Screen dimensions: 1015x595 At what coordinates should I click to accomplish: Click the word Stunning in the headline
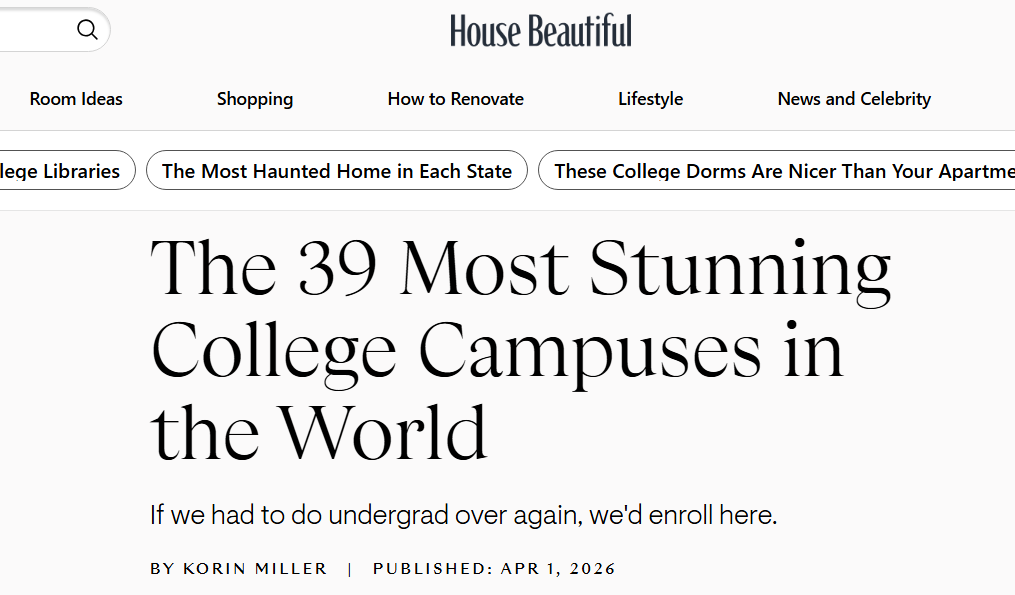pyautogui.click(x=740, y=270)
